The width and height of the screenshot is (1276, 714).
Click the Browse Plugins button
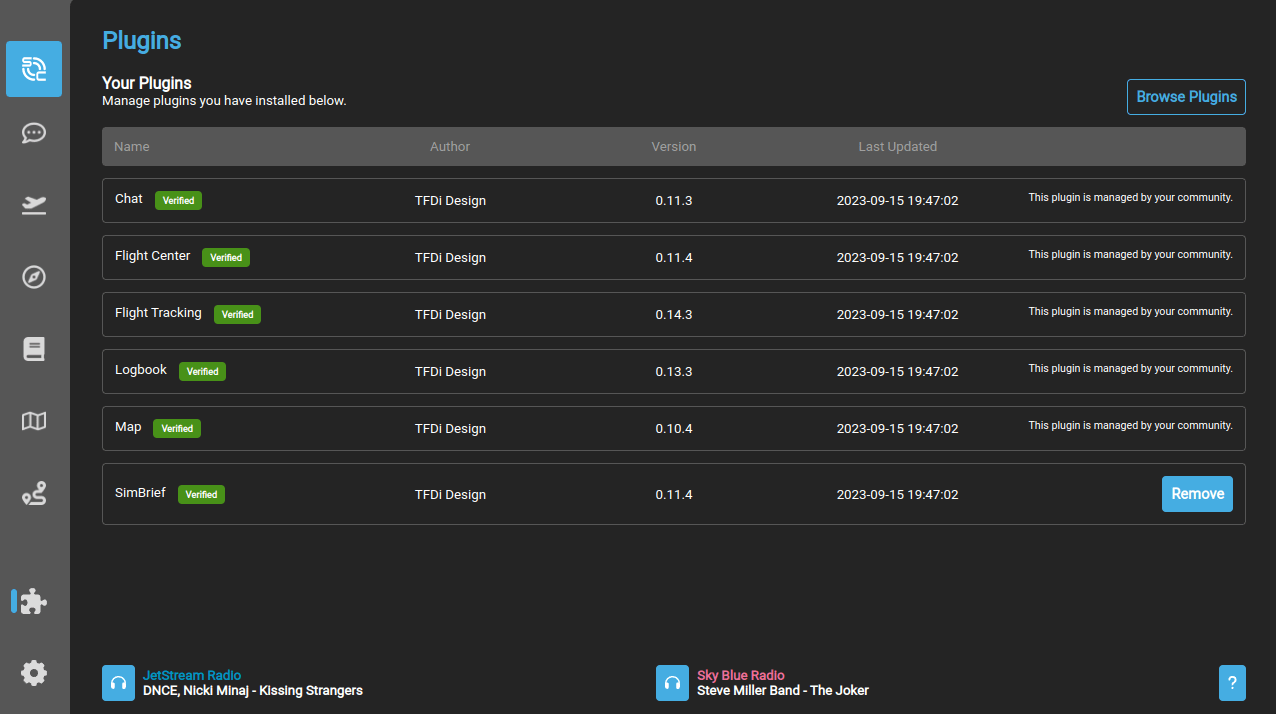point(1186,97)
